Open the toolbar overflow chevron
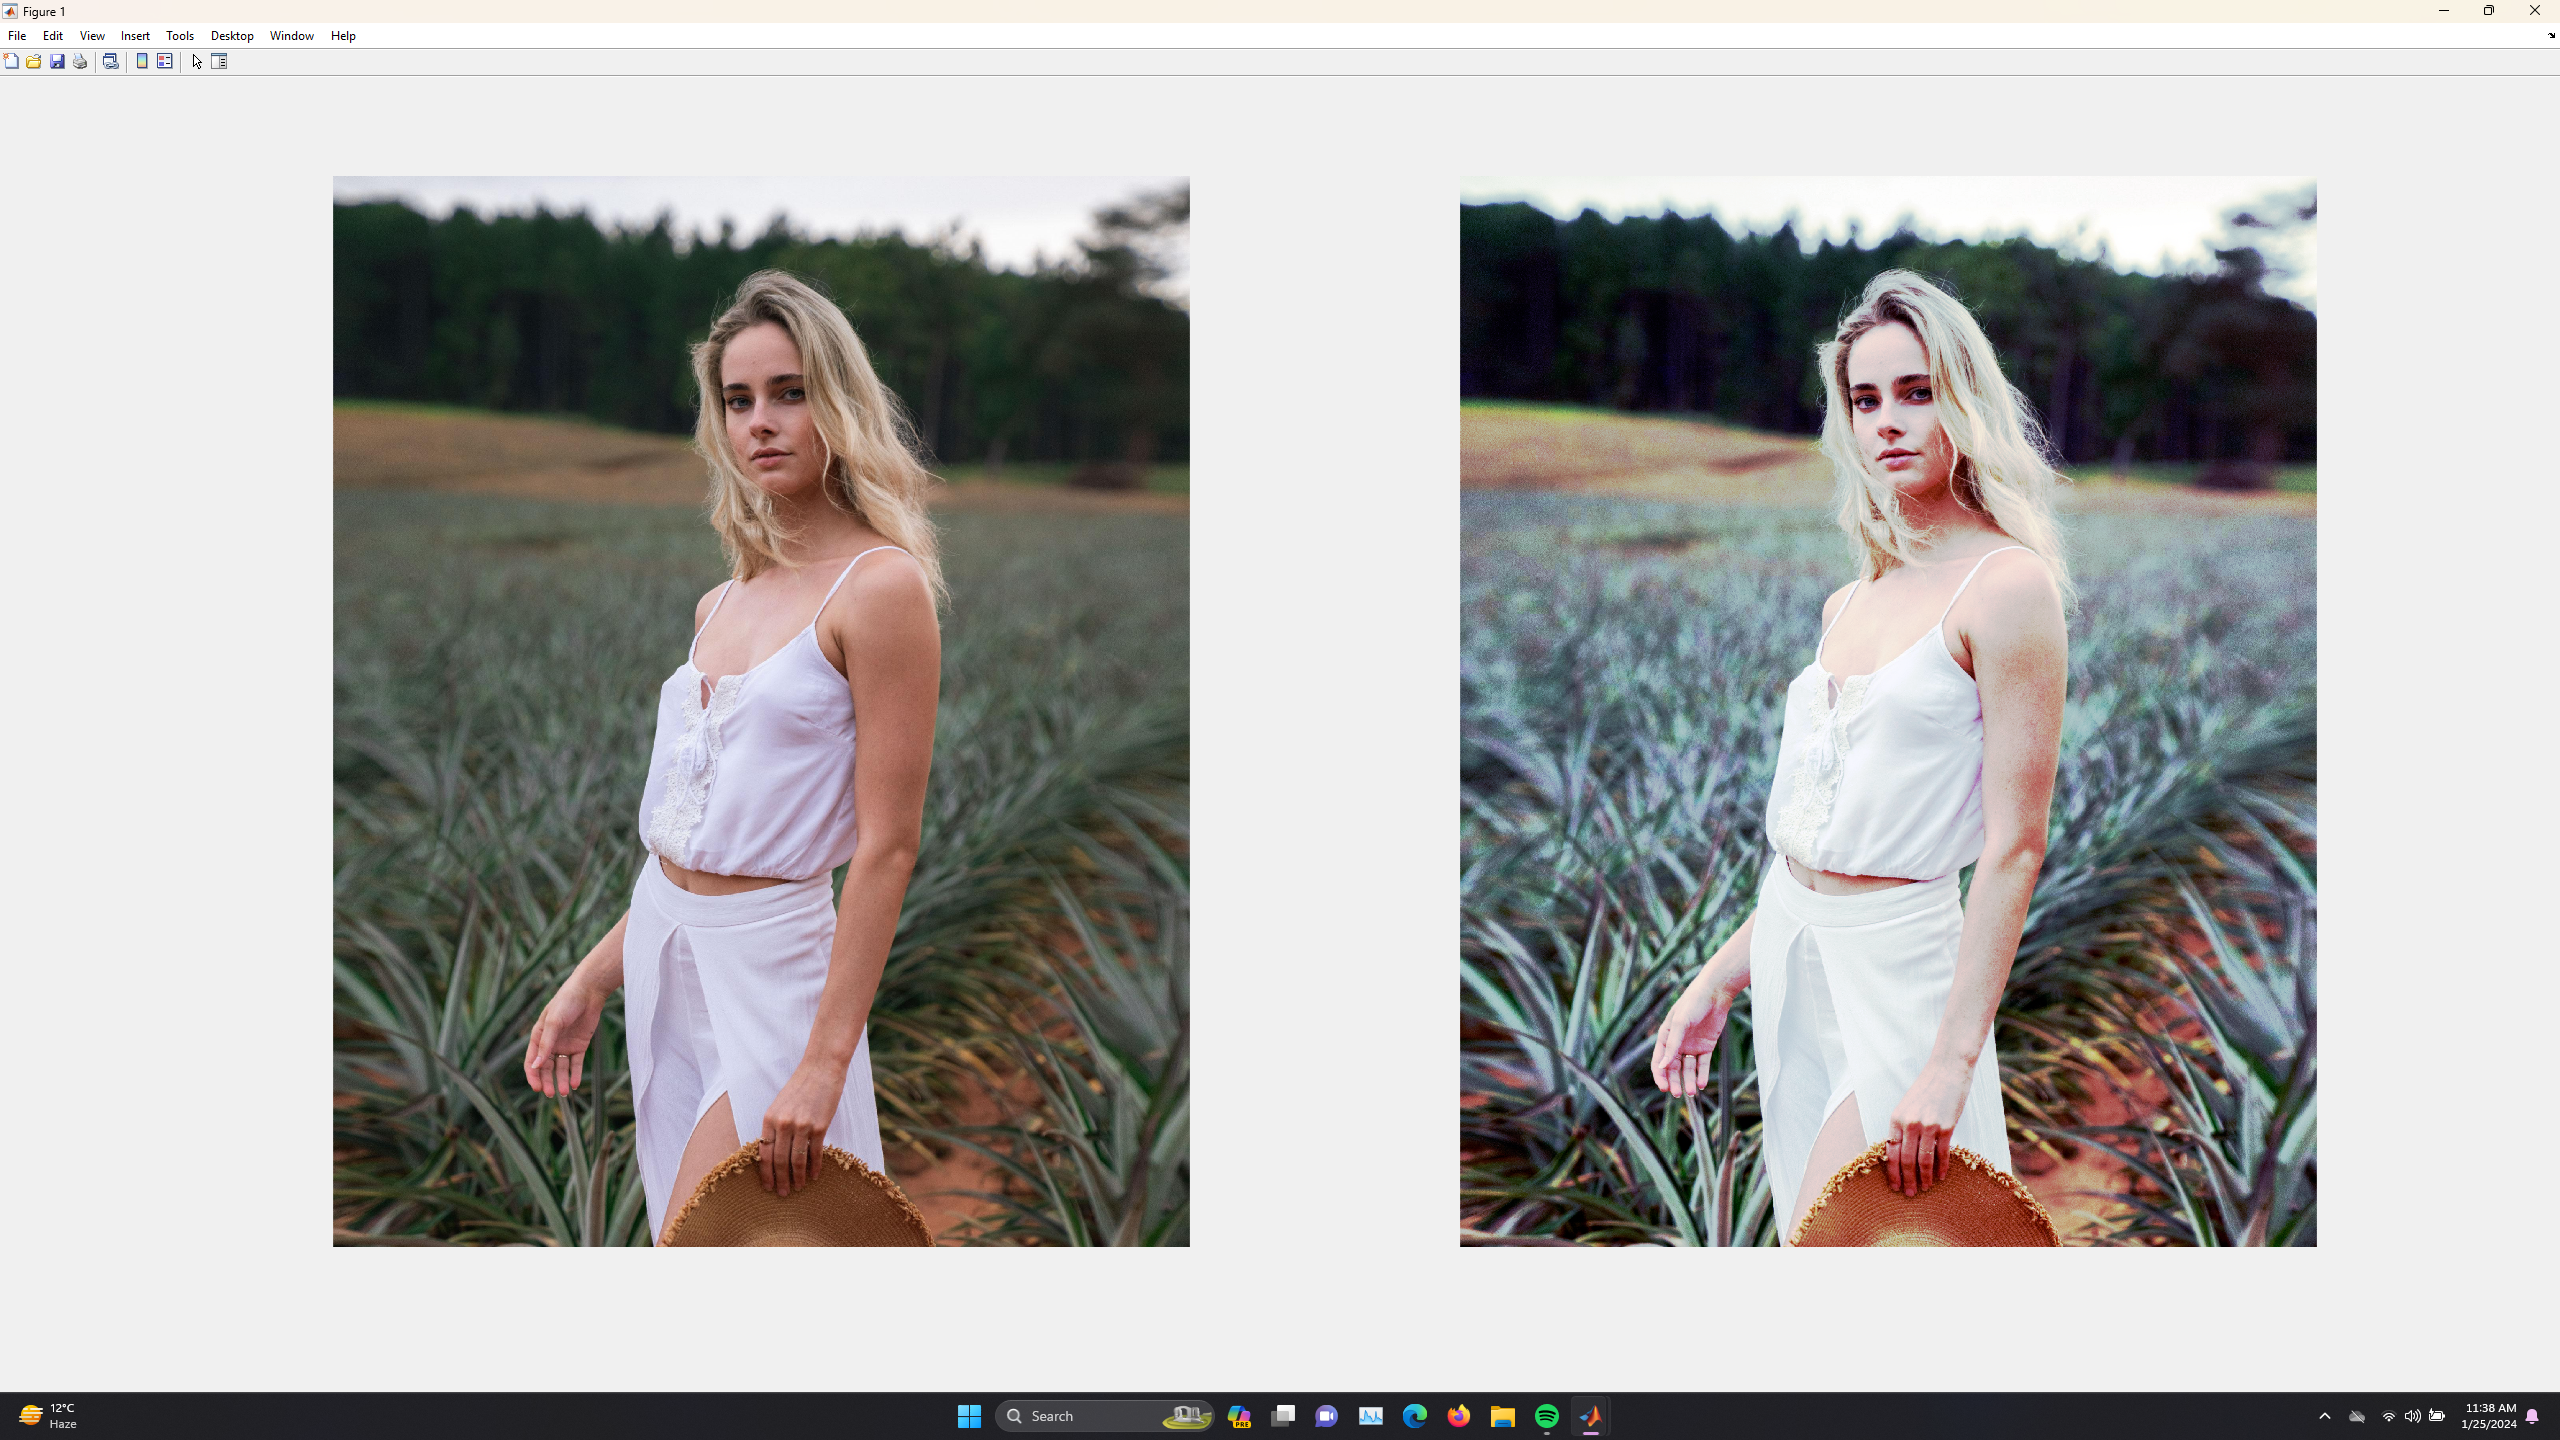The width and height of the screenshot is (2560, 1440). 2550,36
